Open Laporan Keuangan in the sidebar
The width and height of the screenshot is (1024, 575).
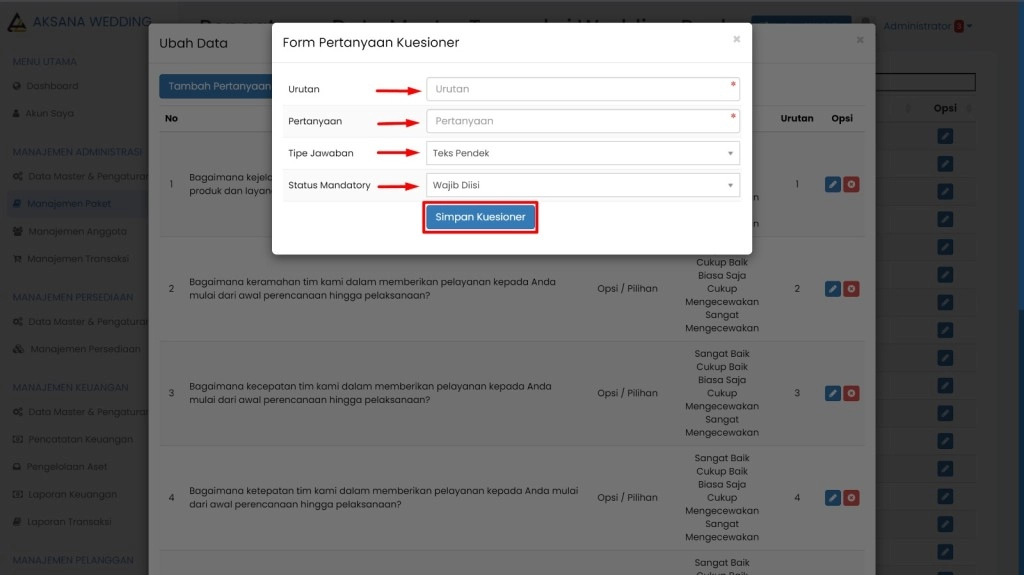coord(72,494)
